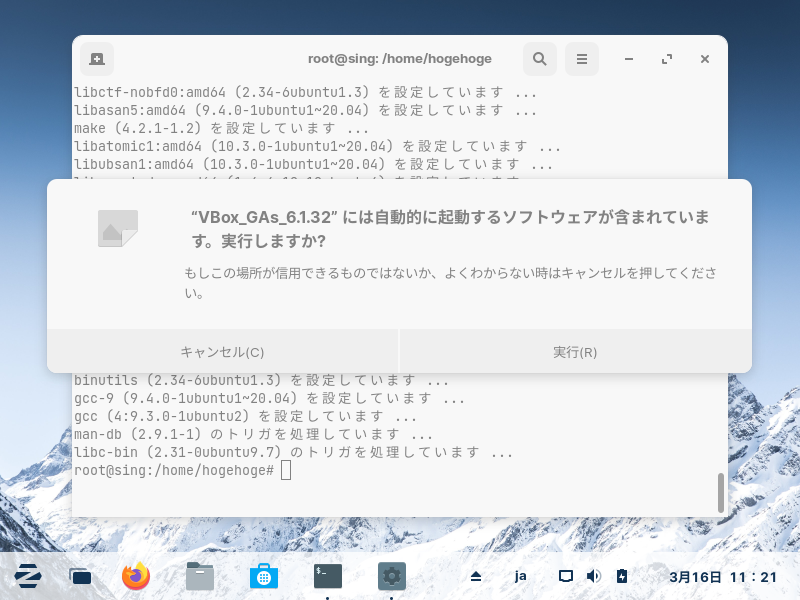This screenshot has width=800, height=600.
Task: Click the display network tray icon
Action: click(565, 577)
